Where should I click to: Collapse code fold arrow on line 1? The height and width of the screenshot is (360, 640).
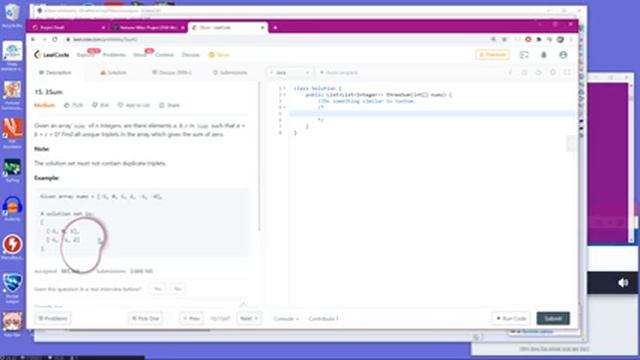coord(285,88)
